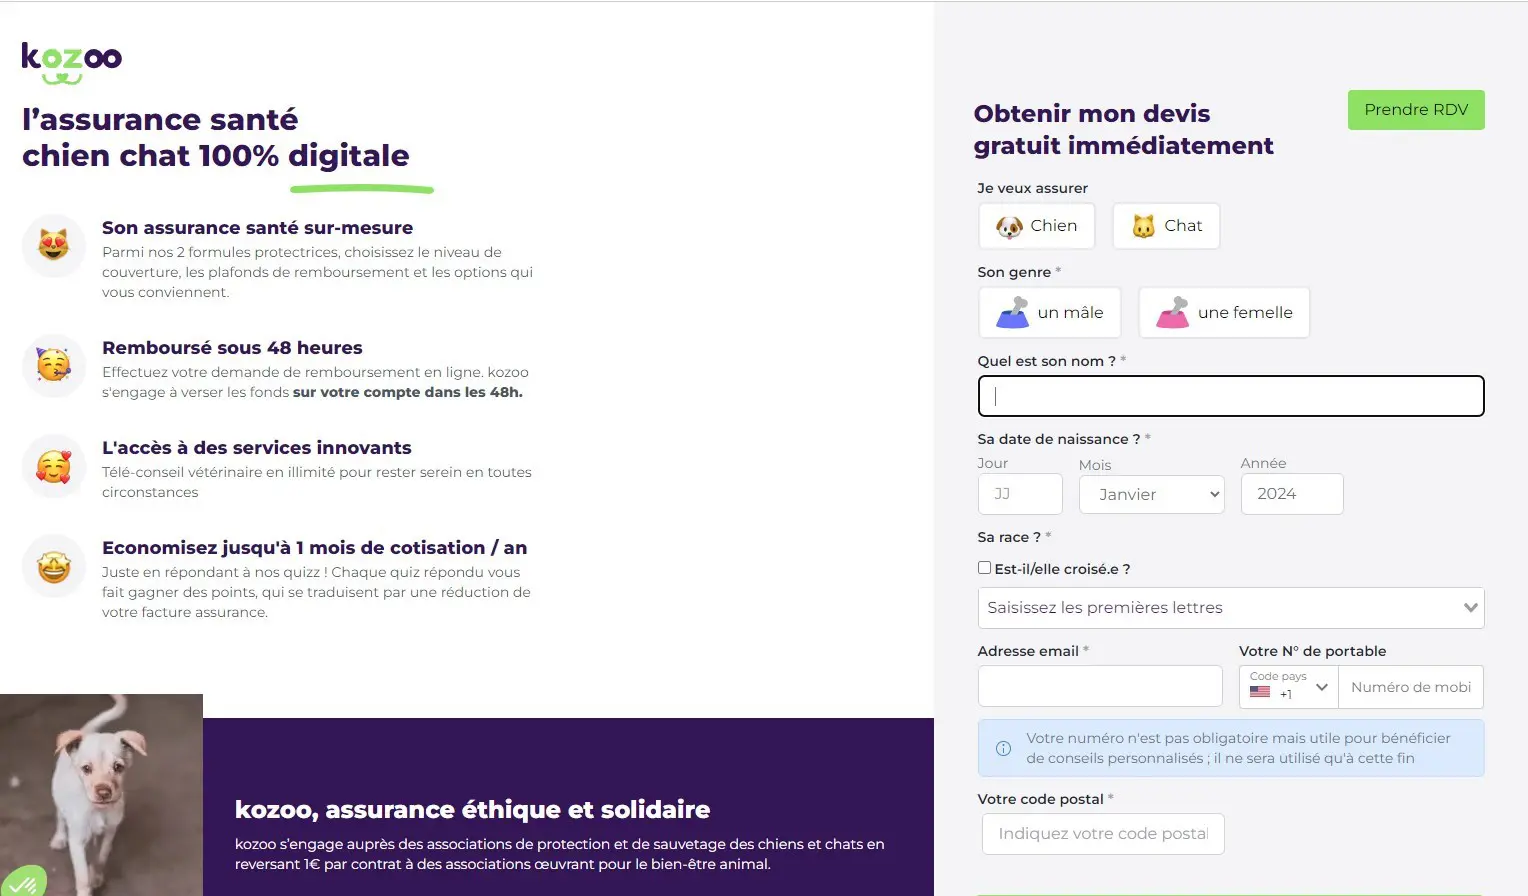Open the breed dropdown 'Saisissez les premières lettres'

(1231, 608)
